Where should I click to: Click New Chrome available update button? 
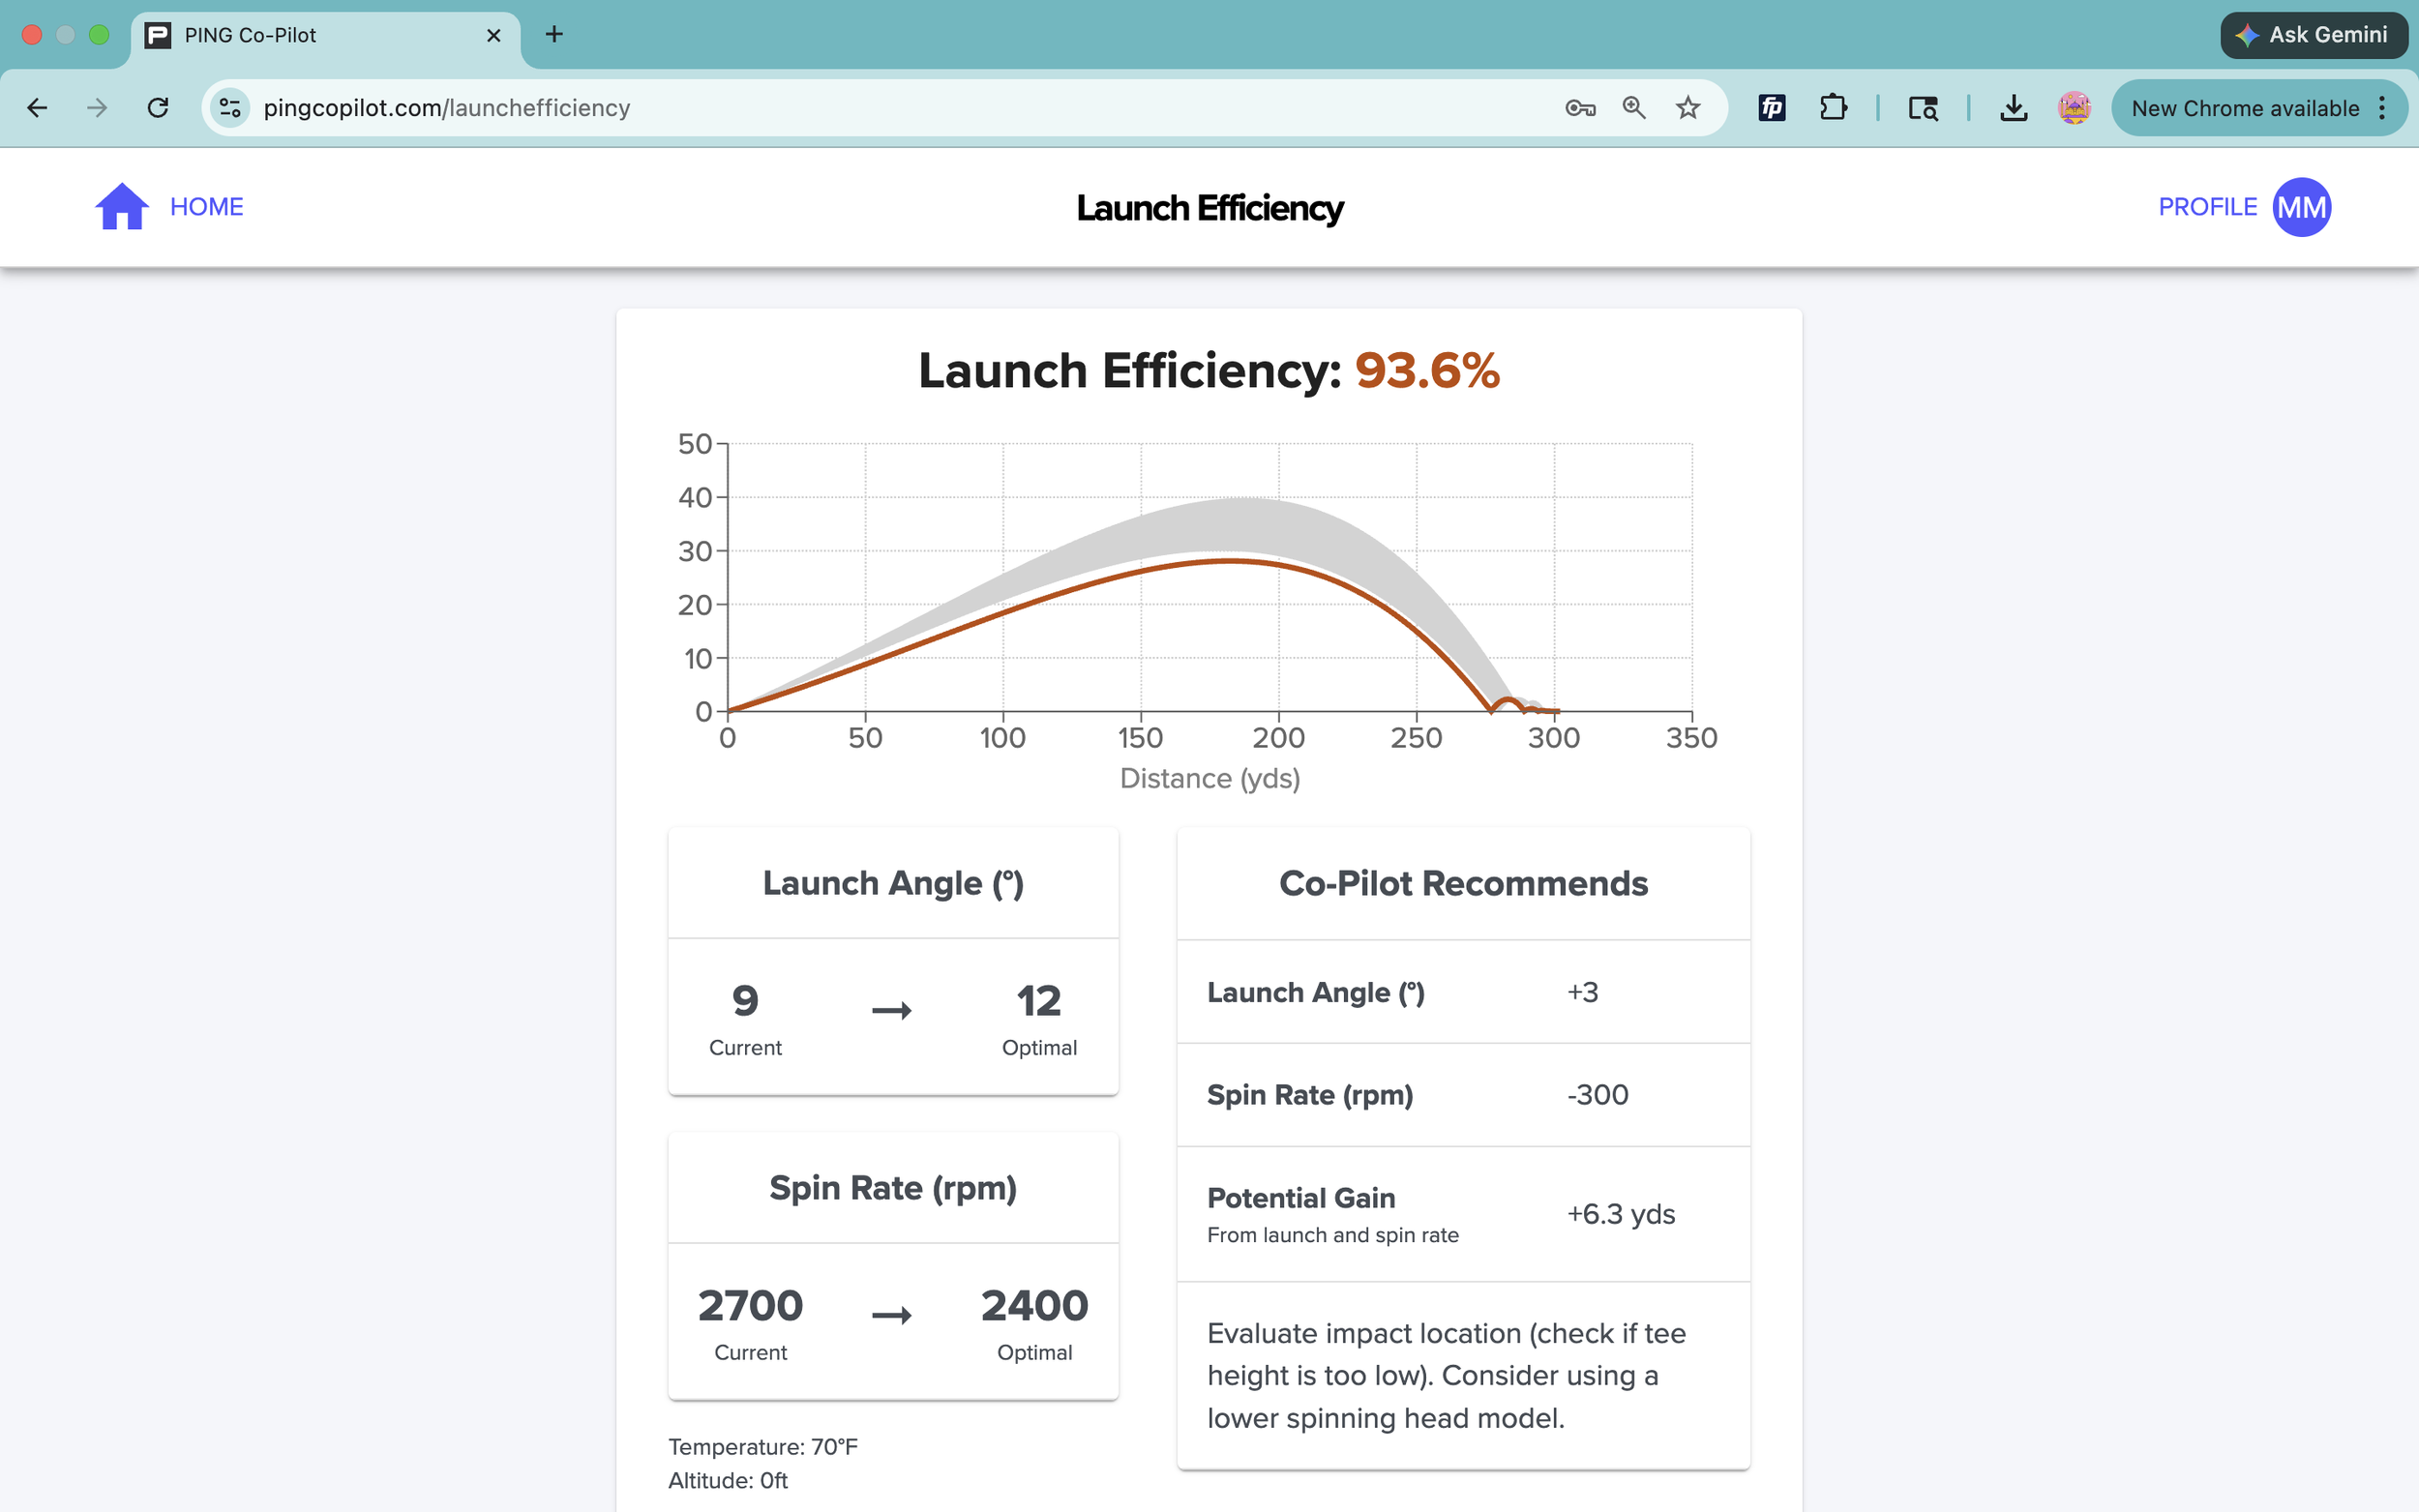(x=2245, y=108)
